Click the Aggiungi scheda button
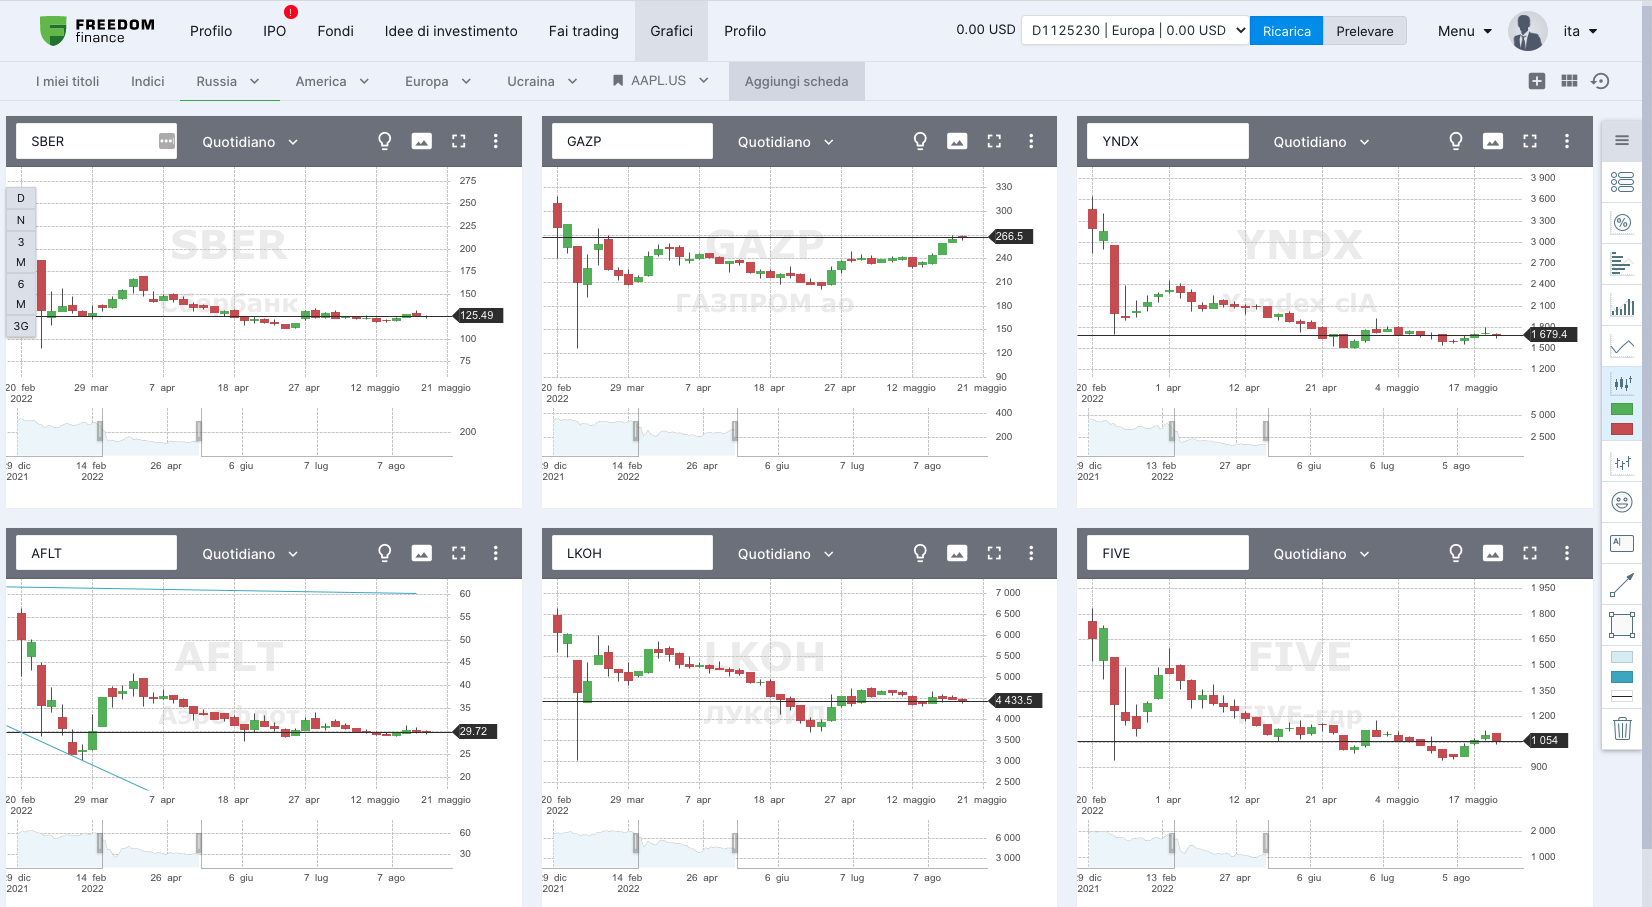Screen dimensions: 1652x907 pos(796,81)
